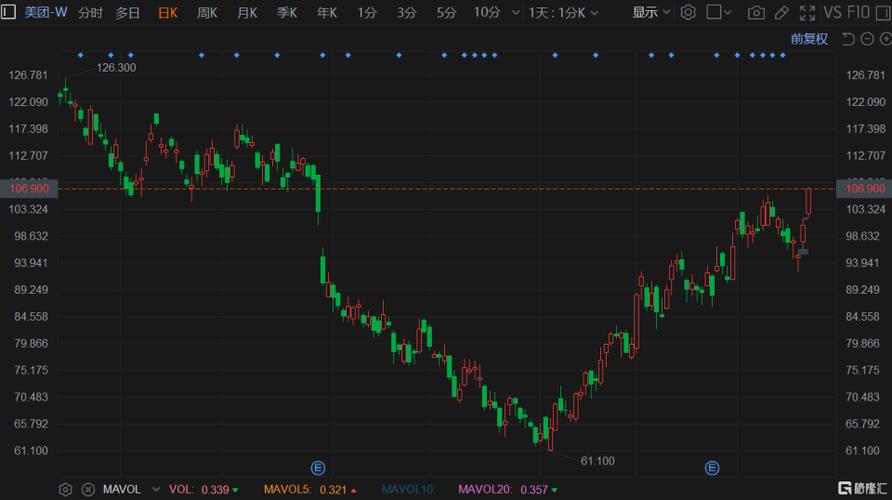Open VS compare button
This screenshot has width=892, height=500.
click(x=832, y=13)
